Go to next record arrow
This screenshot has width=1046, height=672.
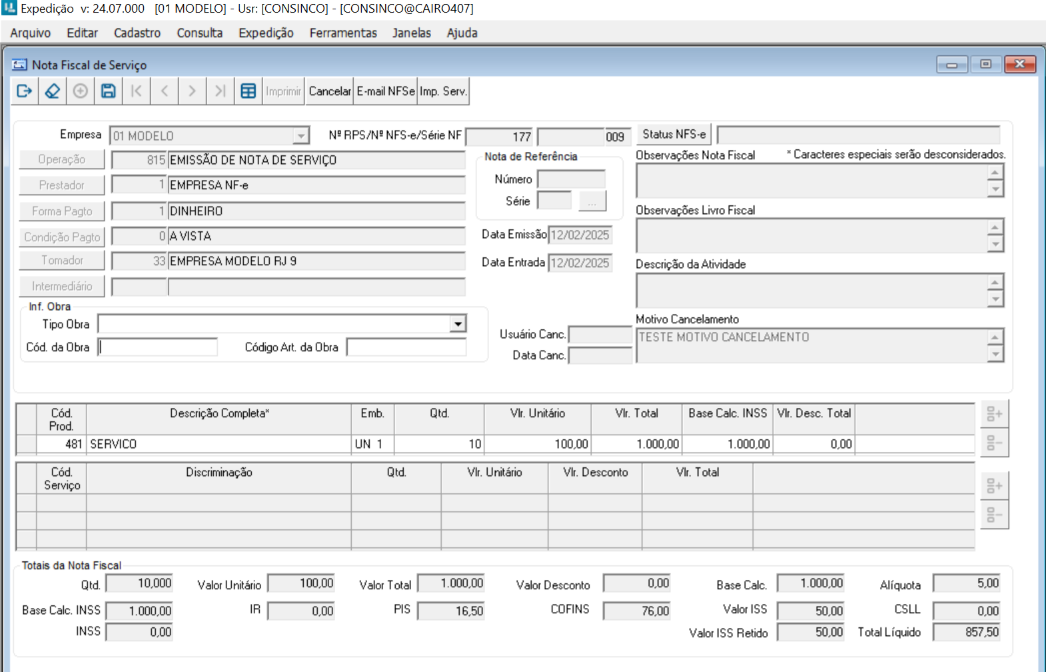tap(192, 91)
